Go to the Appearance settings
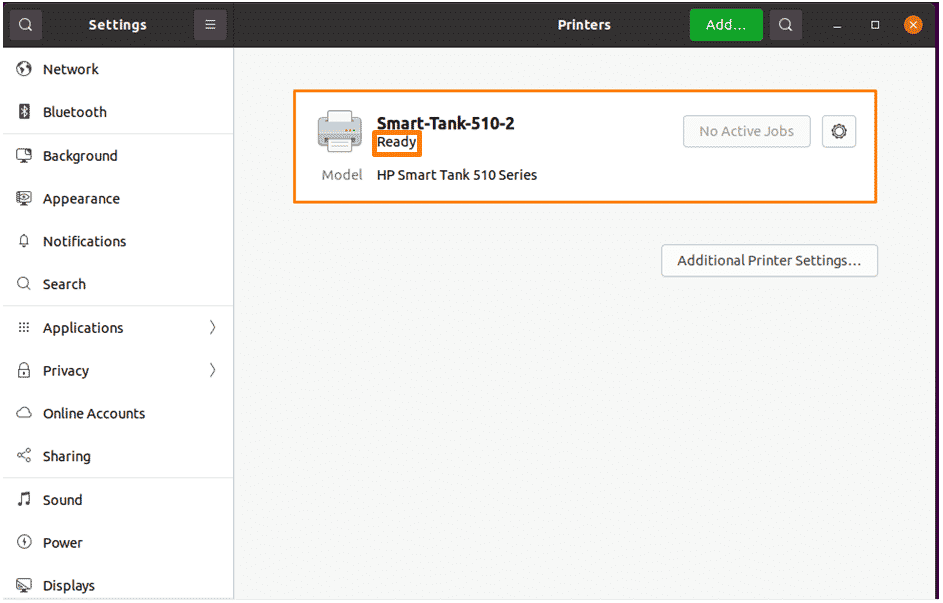Screen dimensions: 943x603 [x=118, y=198]
